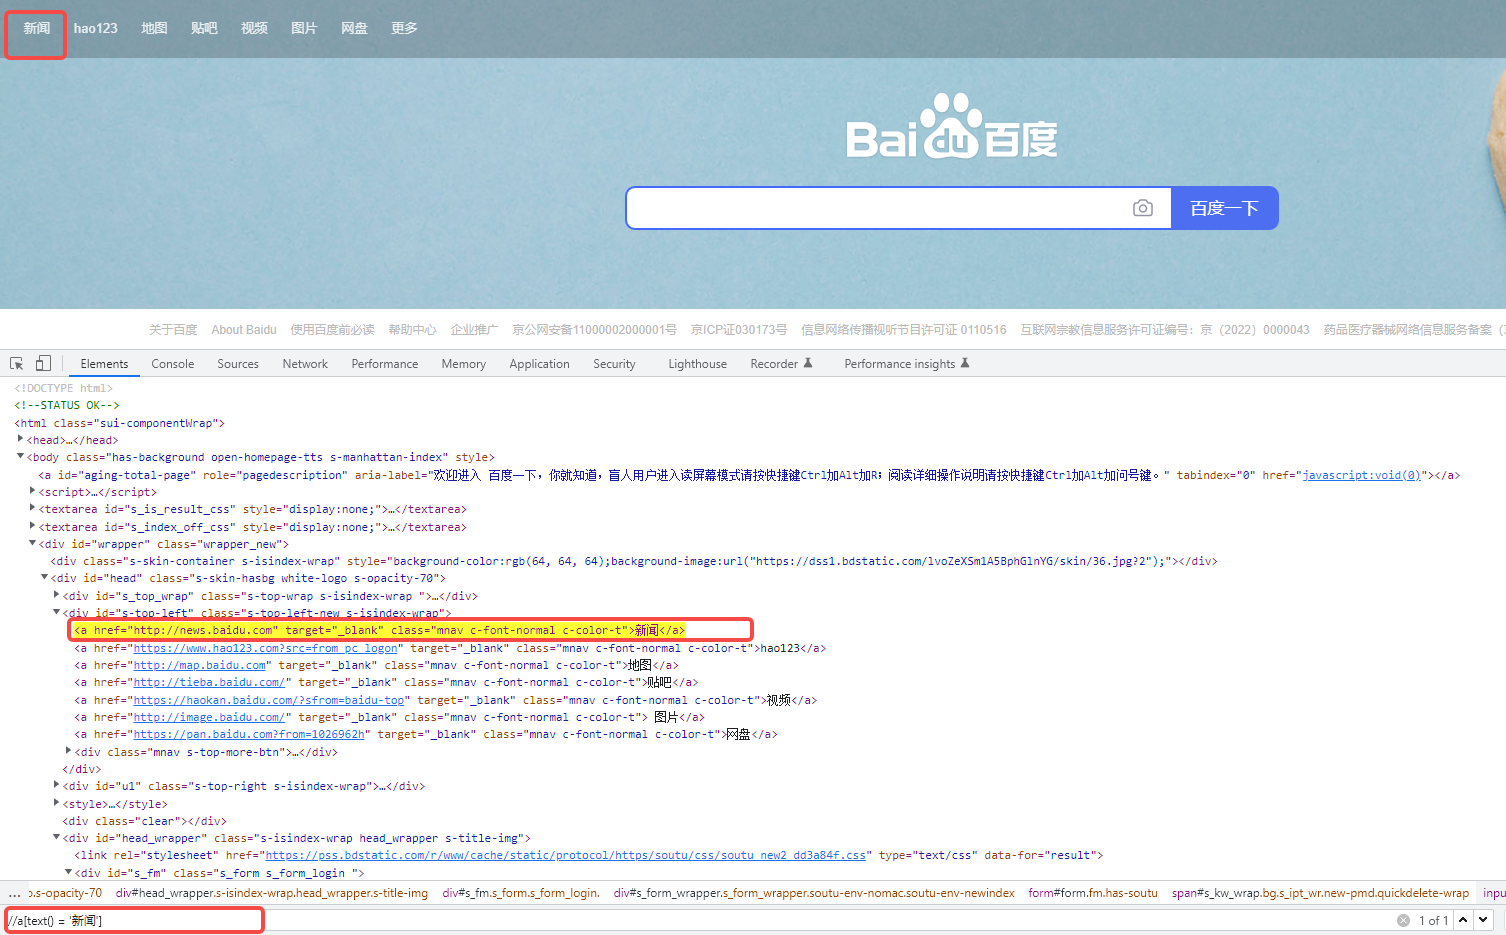Screen dimensions: 1506x935
Task: Open the 京ICP证030173号 footer link
Action: pos(739,329)
